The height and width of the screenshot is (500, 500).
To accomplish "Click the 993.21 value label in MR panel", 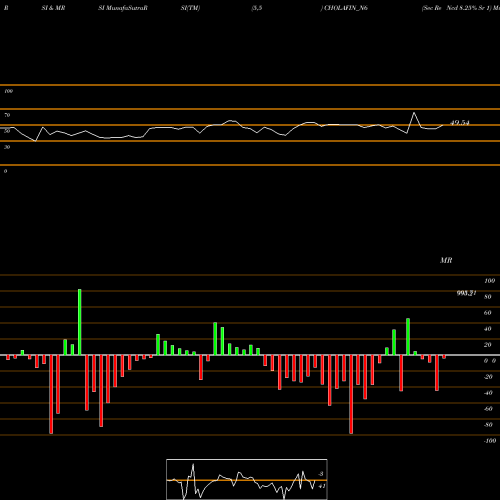I will pos(466,293).
